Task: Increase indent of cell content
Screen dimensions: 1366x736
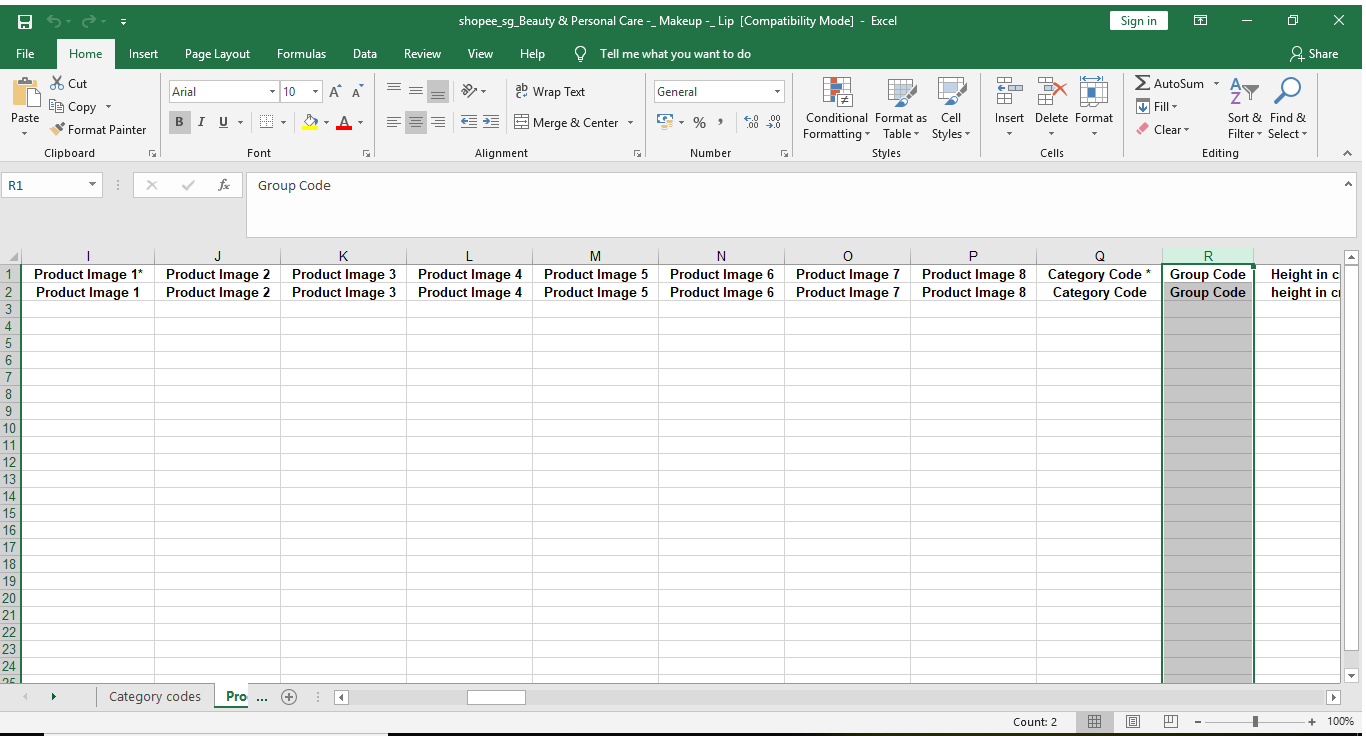Action: click(490, 122)
